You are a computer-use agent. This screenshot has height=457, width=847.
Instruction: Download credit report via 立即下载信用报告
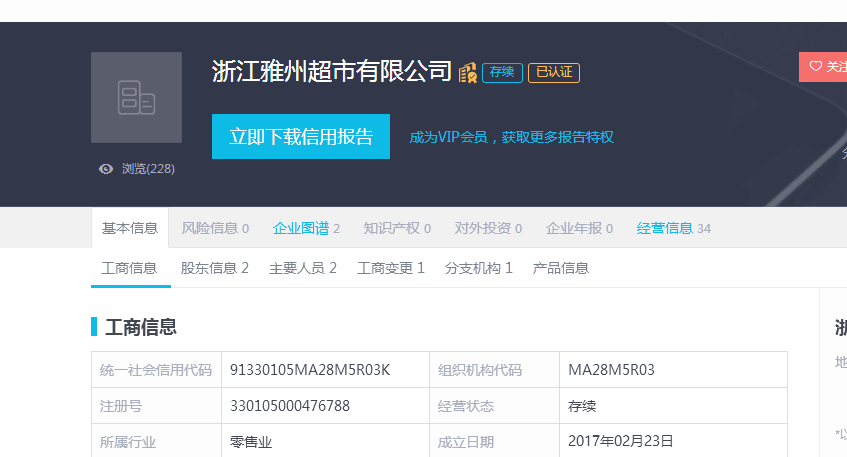pyautogui.click(x=301, y=137)
